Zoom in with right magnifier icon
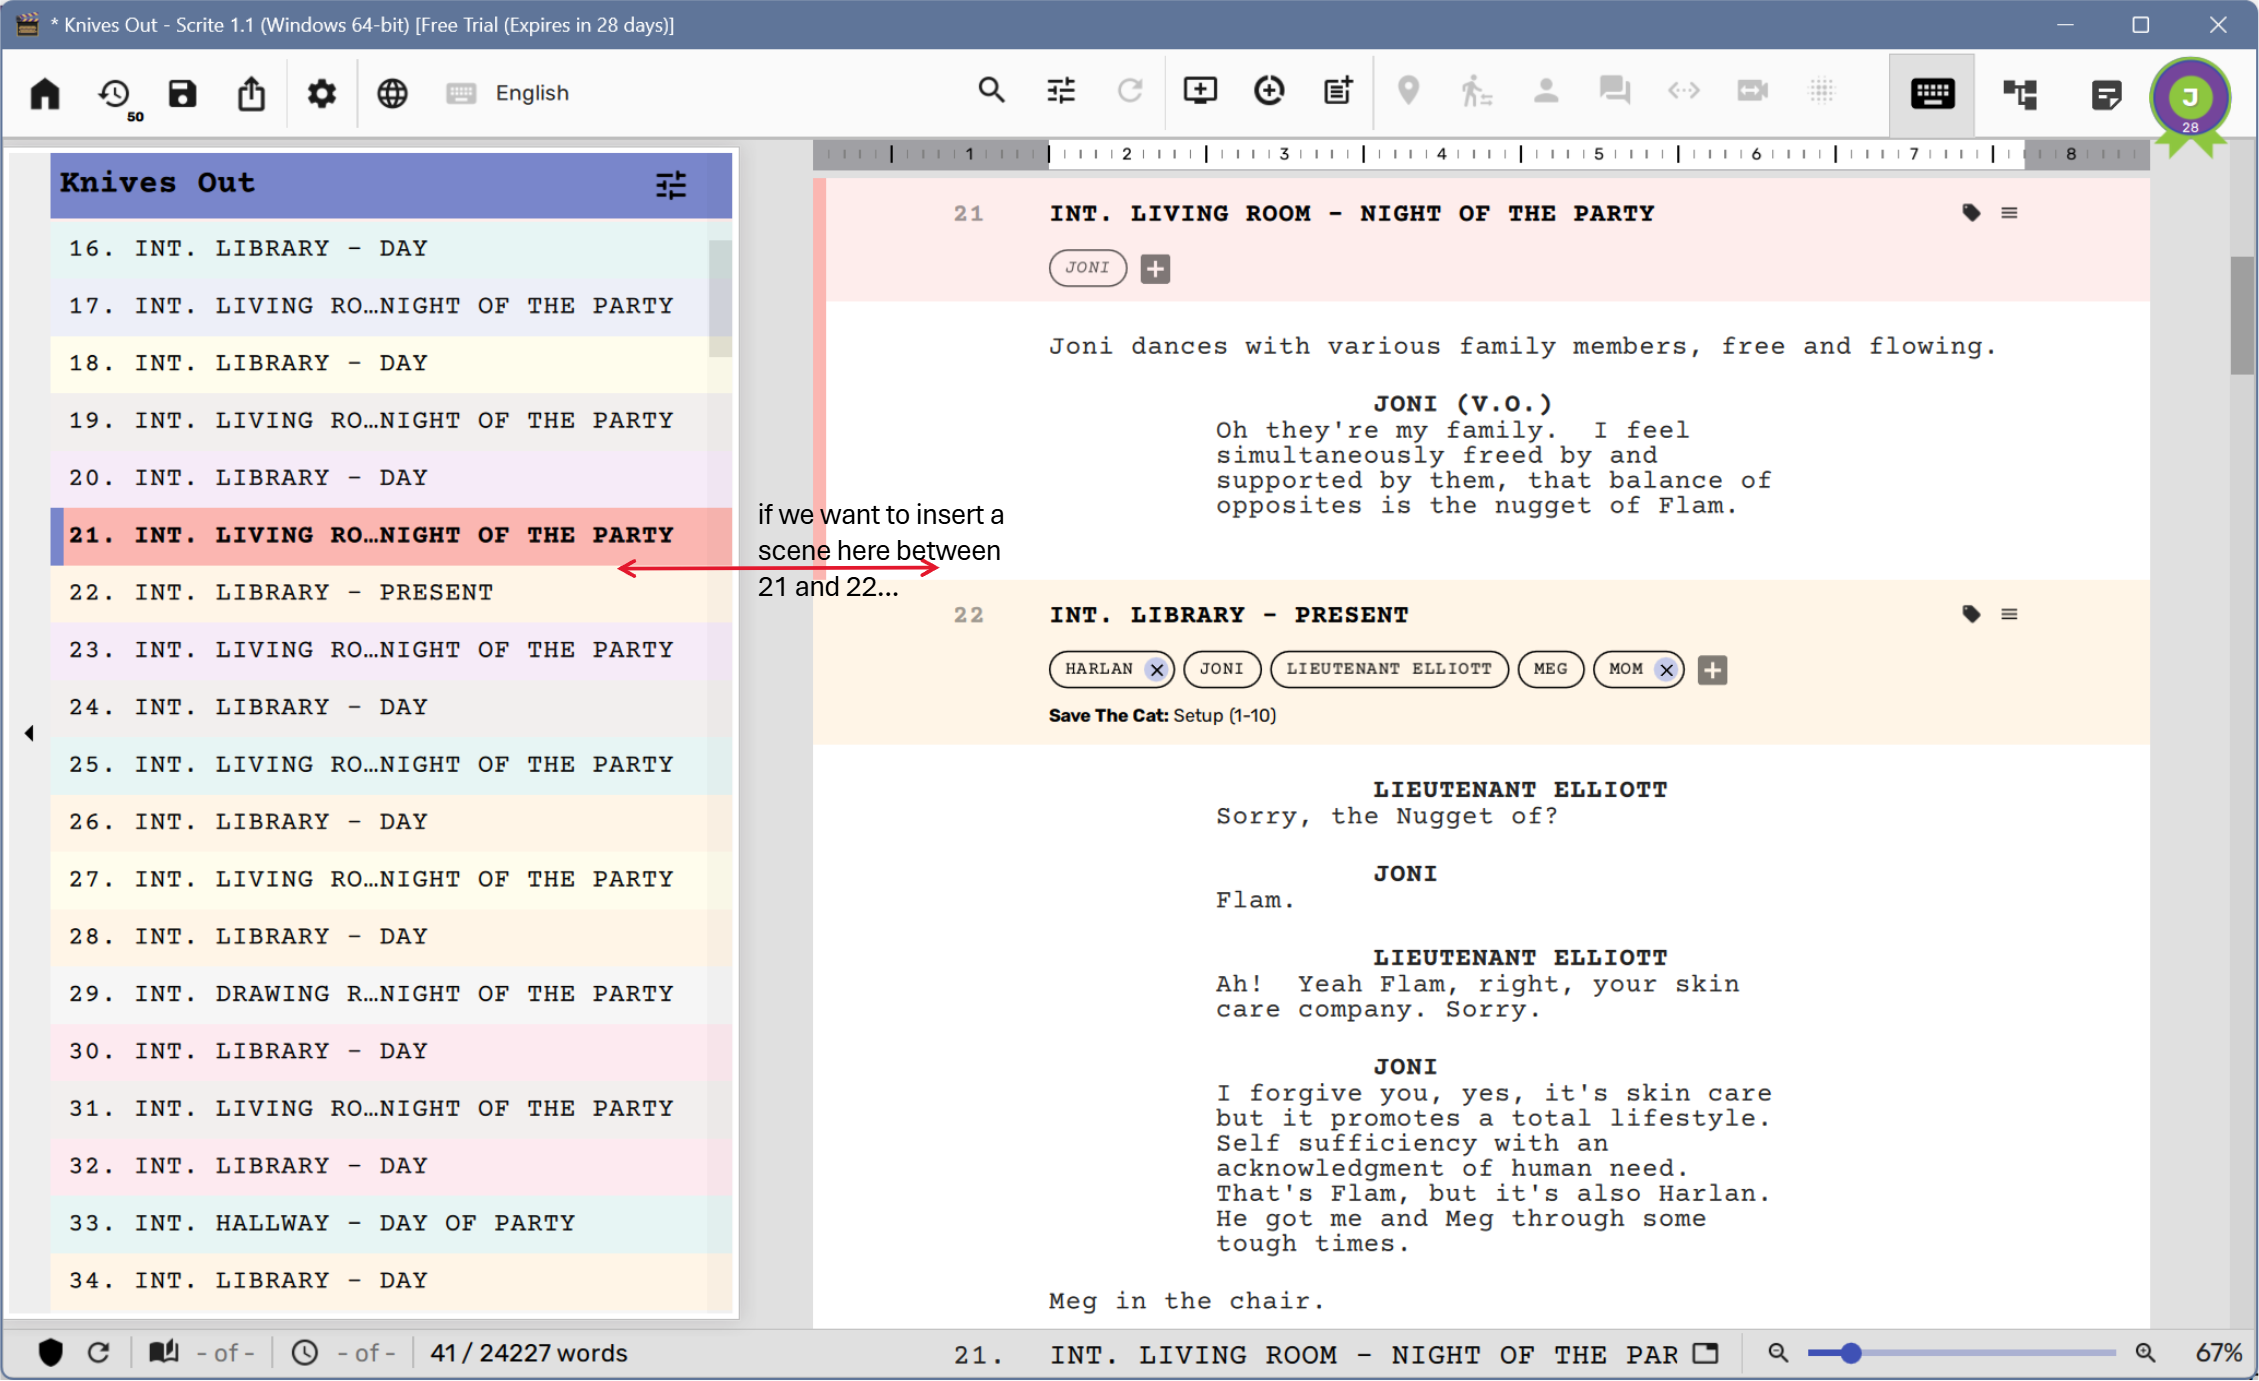Image resolution: width=2259 pixels, height=1381 pixels. click(x=2145, y=1353)
